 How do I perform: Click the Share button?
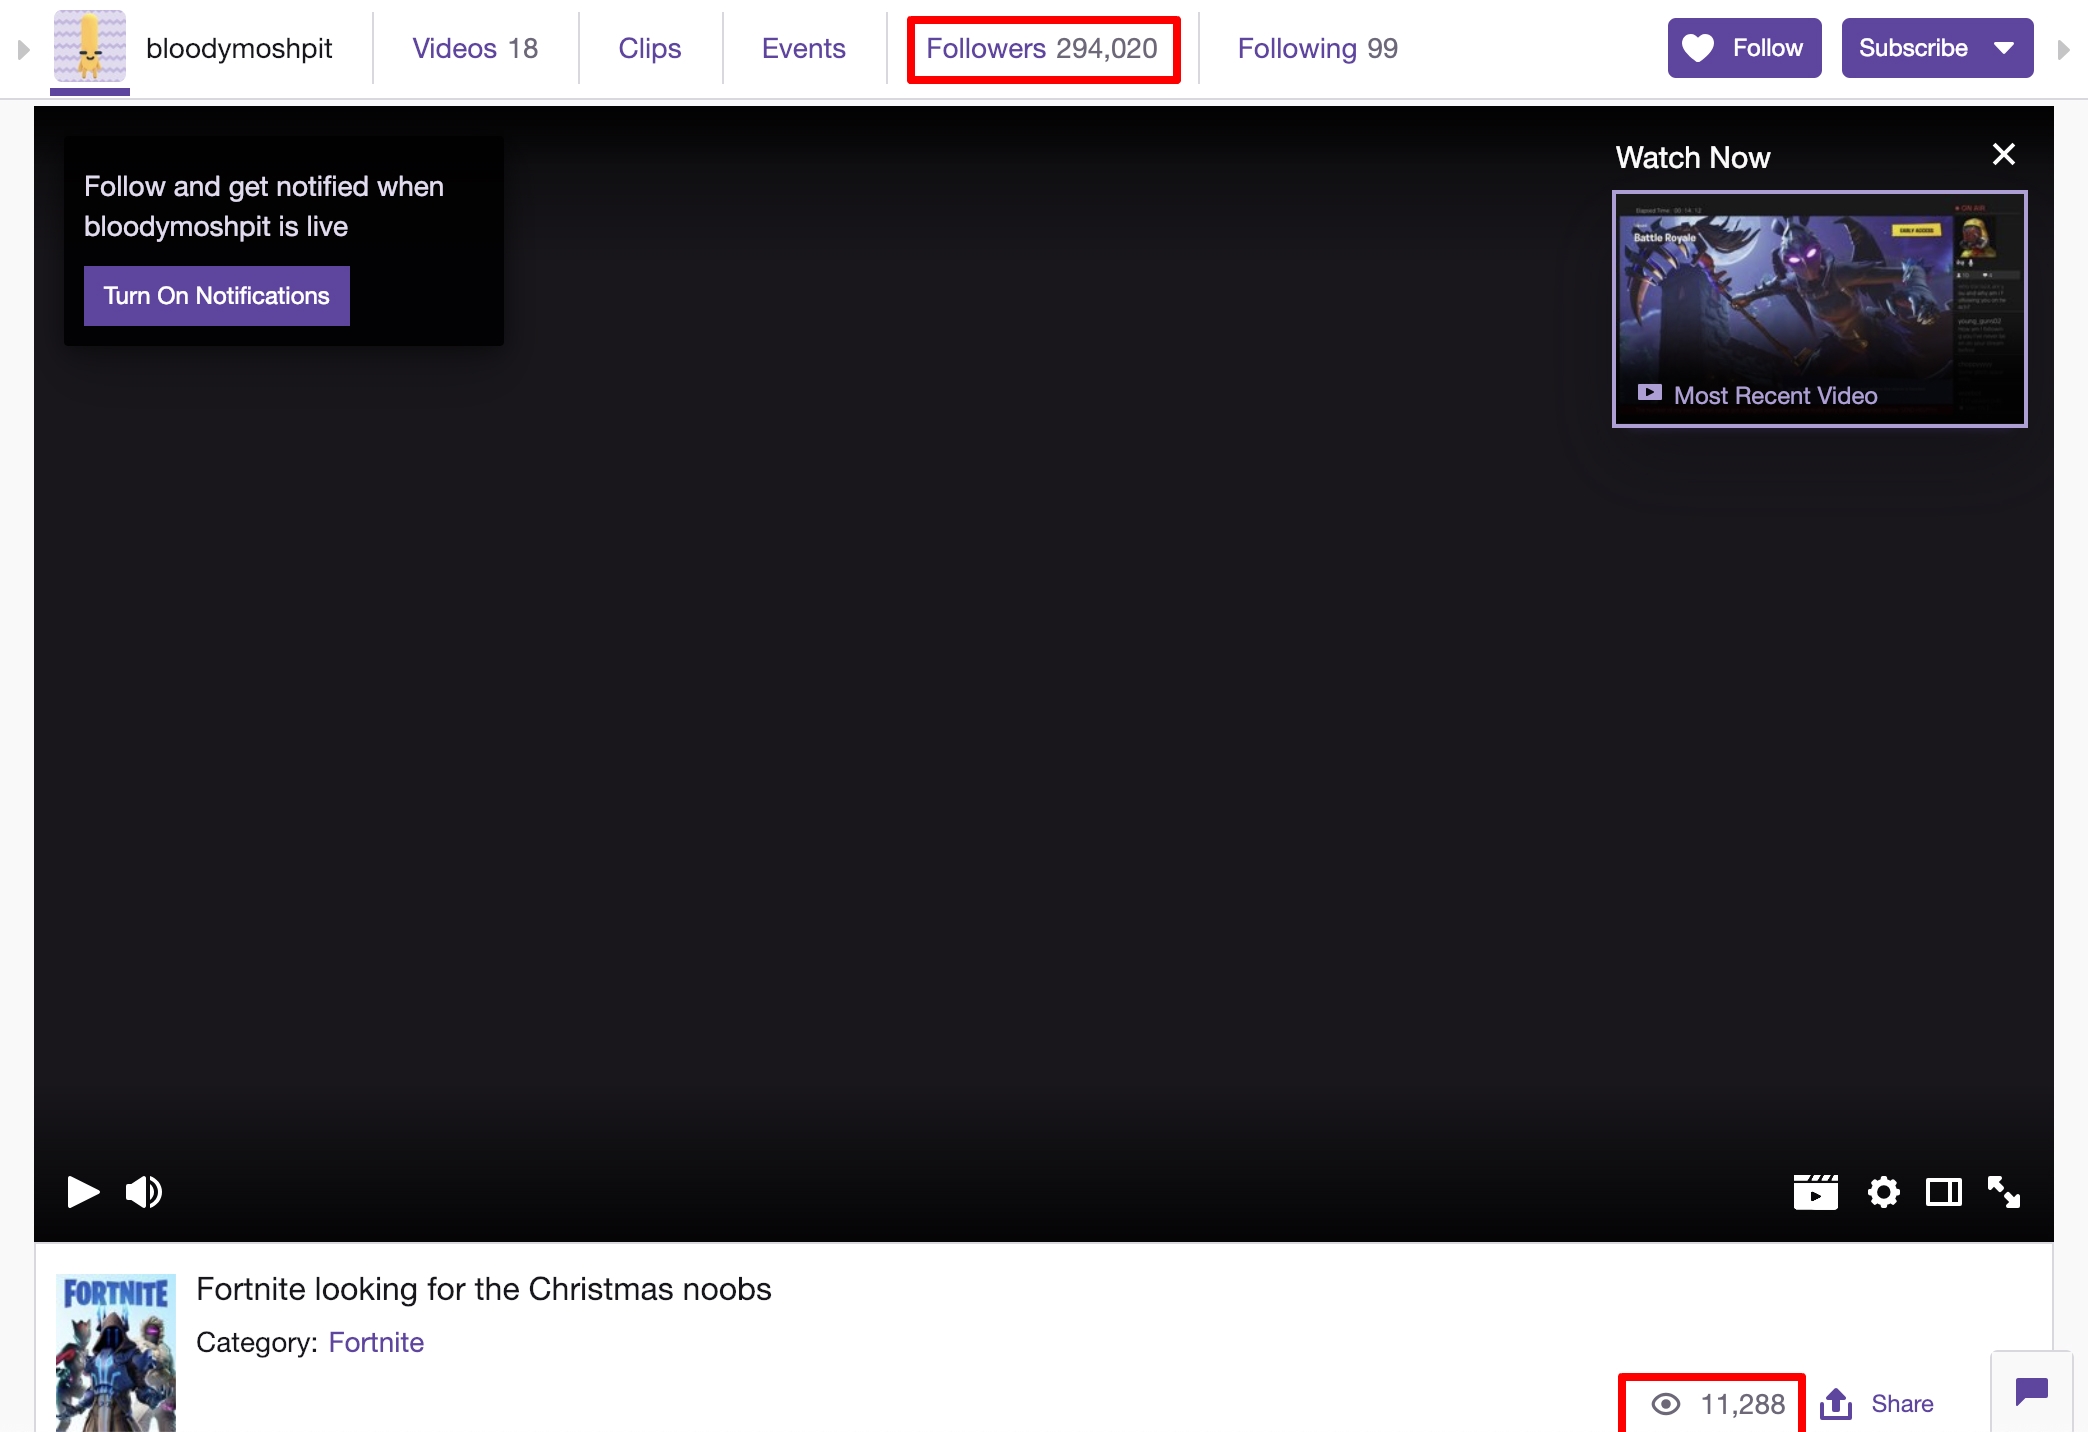pyautogui.click(x=1877, y=1404)
